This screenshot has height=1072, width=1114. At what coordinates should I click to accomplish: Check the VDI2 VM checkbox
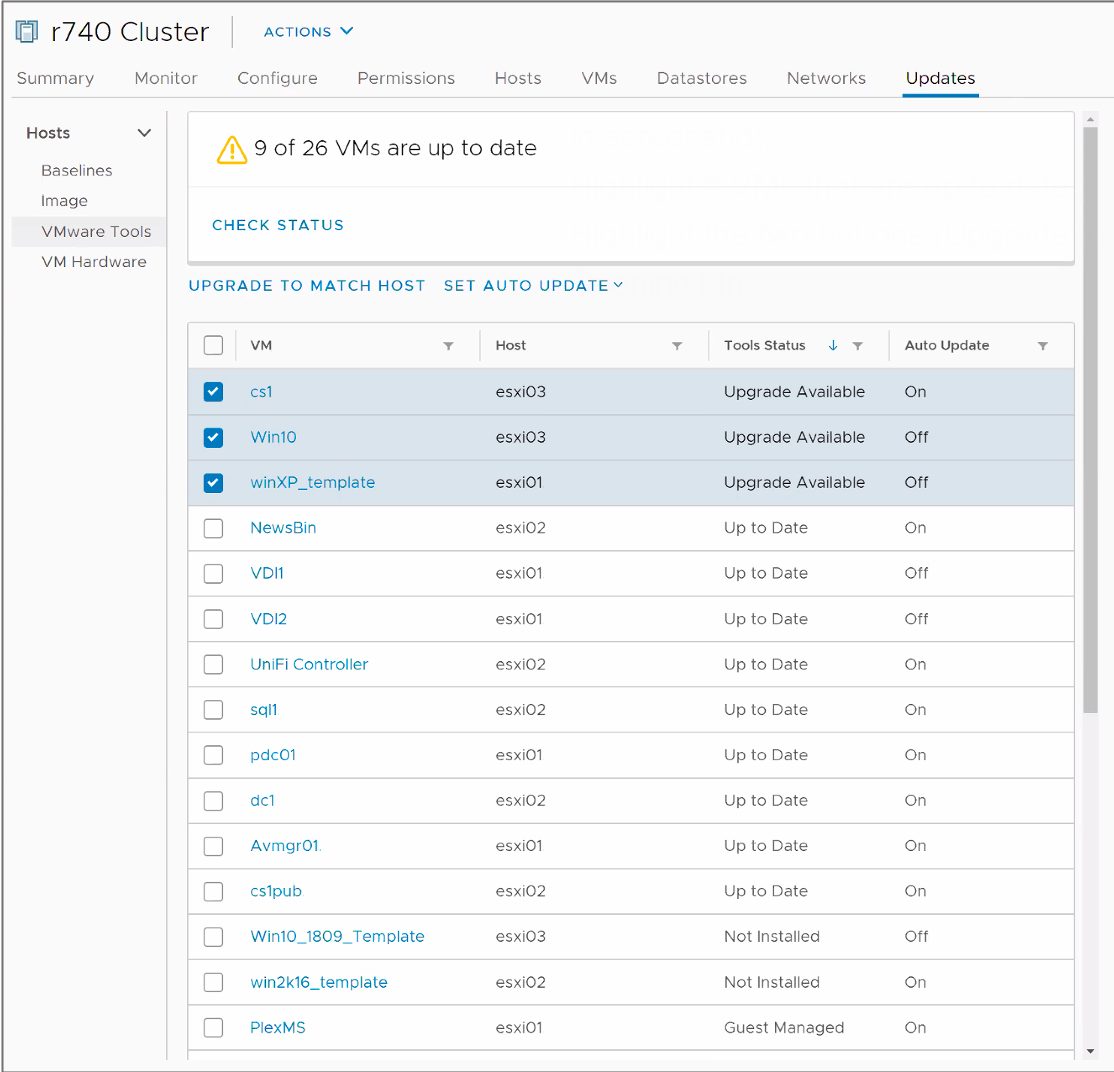point(213,619)
